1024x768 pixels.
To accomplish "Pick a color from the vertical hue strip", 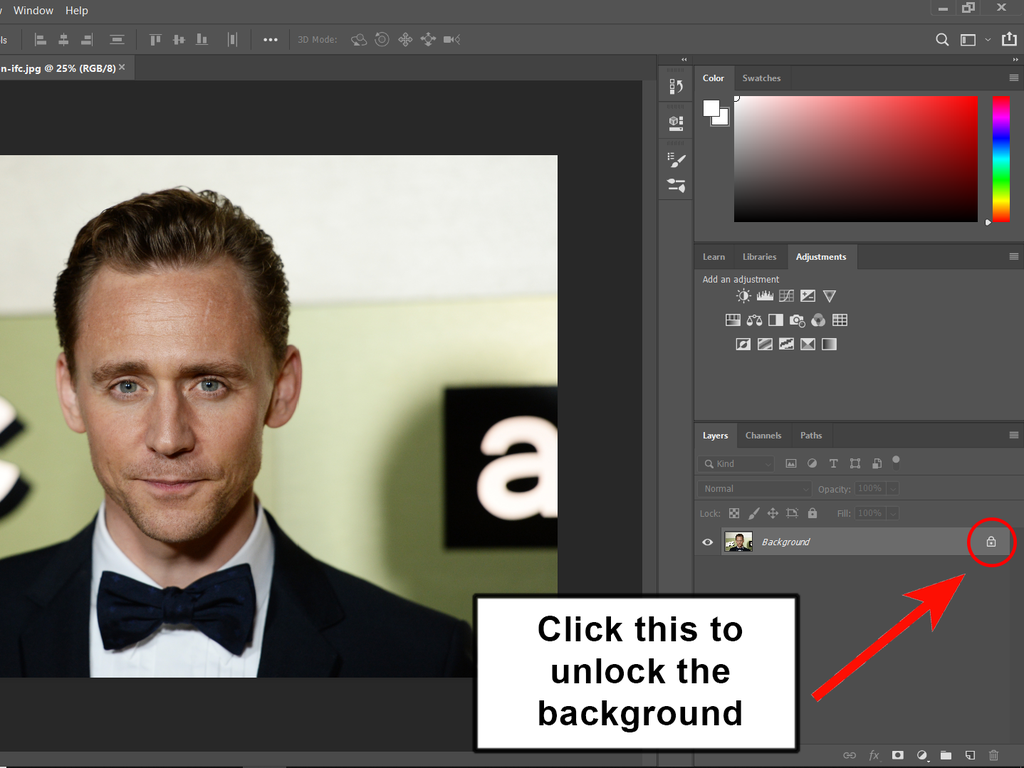I will point(1000,160).
